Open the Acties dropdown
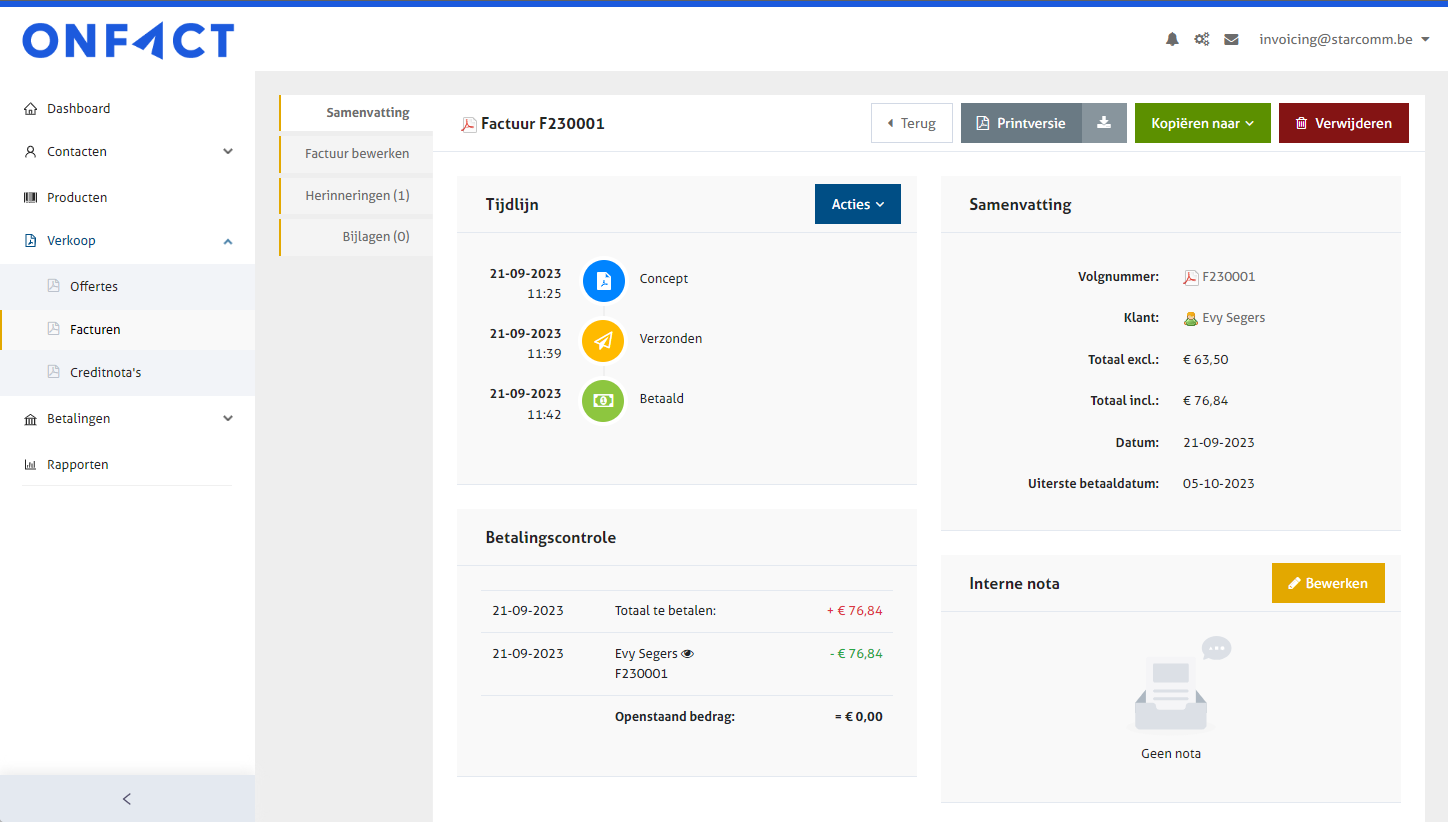The height and width of the screenshot is (822, 1448). click(x=857, y=204)
